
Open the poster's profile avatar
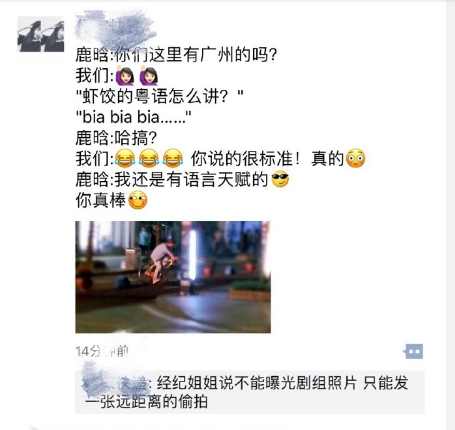pyautogui.click(x=41, y=35)
